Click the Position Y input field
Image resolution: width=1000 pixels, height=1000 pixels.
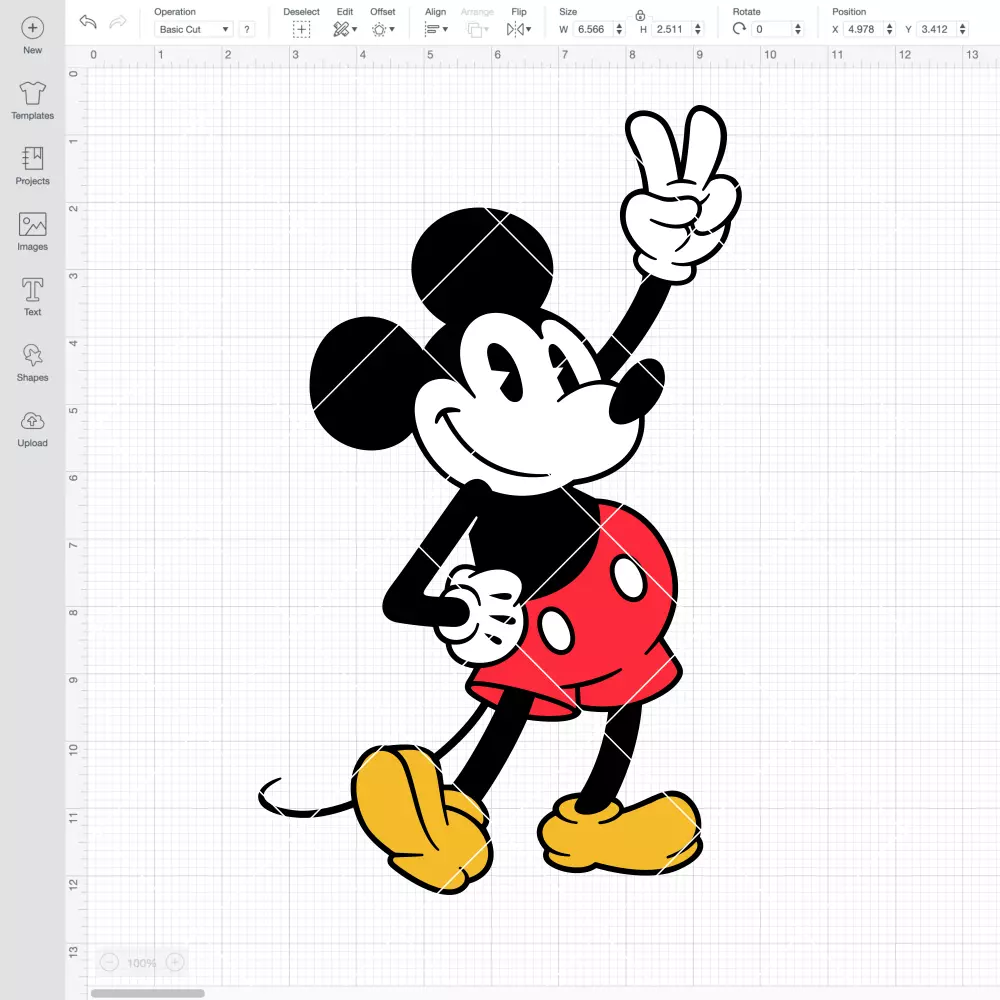click(x=937, y=29)
